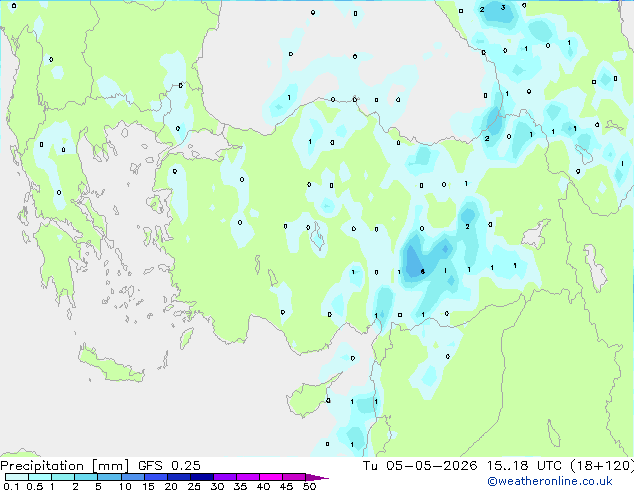Viewport: 634px width, 490px height.
Task: Select the 25–30 mm dark navy legend swatch
Action: (x=201, y=477)
